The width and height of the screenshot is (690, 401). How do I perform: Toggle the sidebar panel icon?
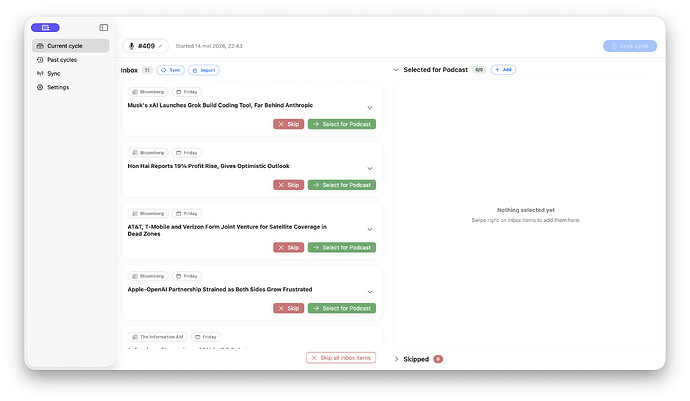pos(103,28)
